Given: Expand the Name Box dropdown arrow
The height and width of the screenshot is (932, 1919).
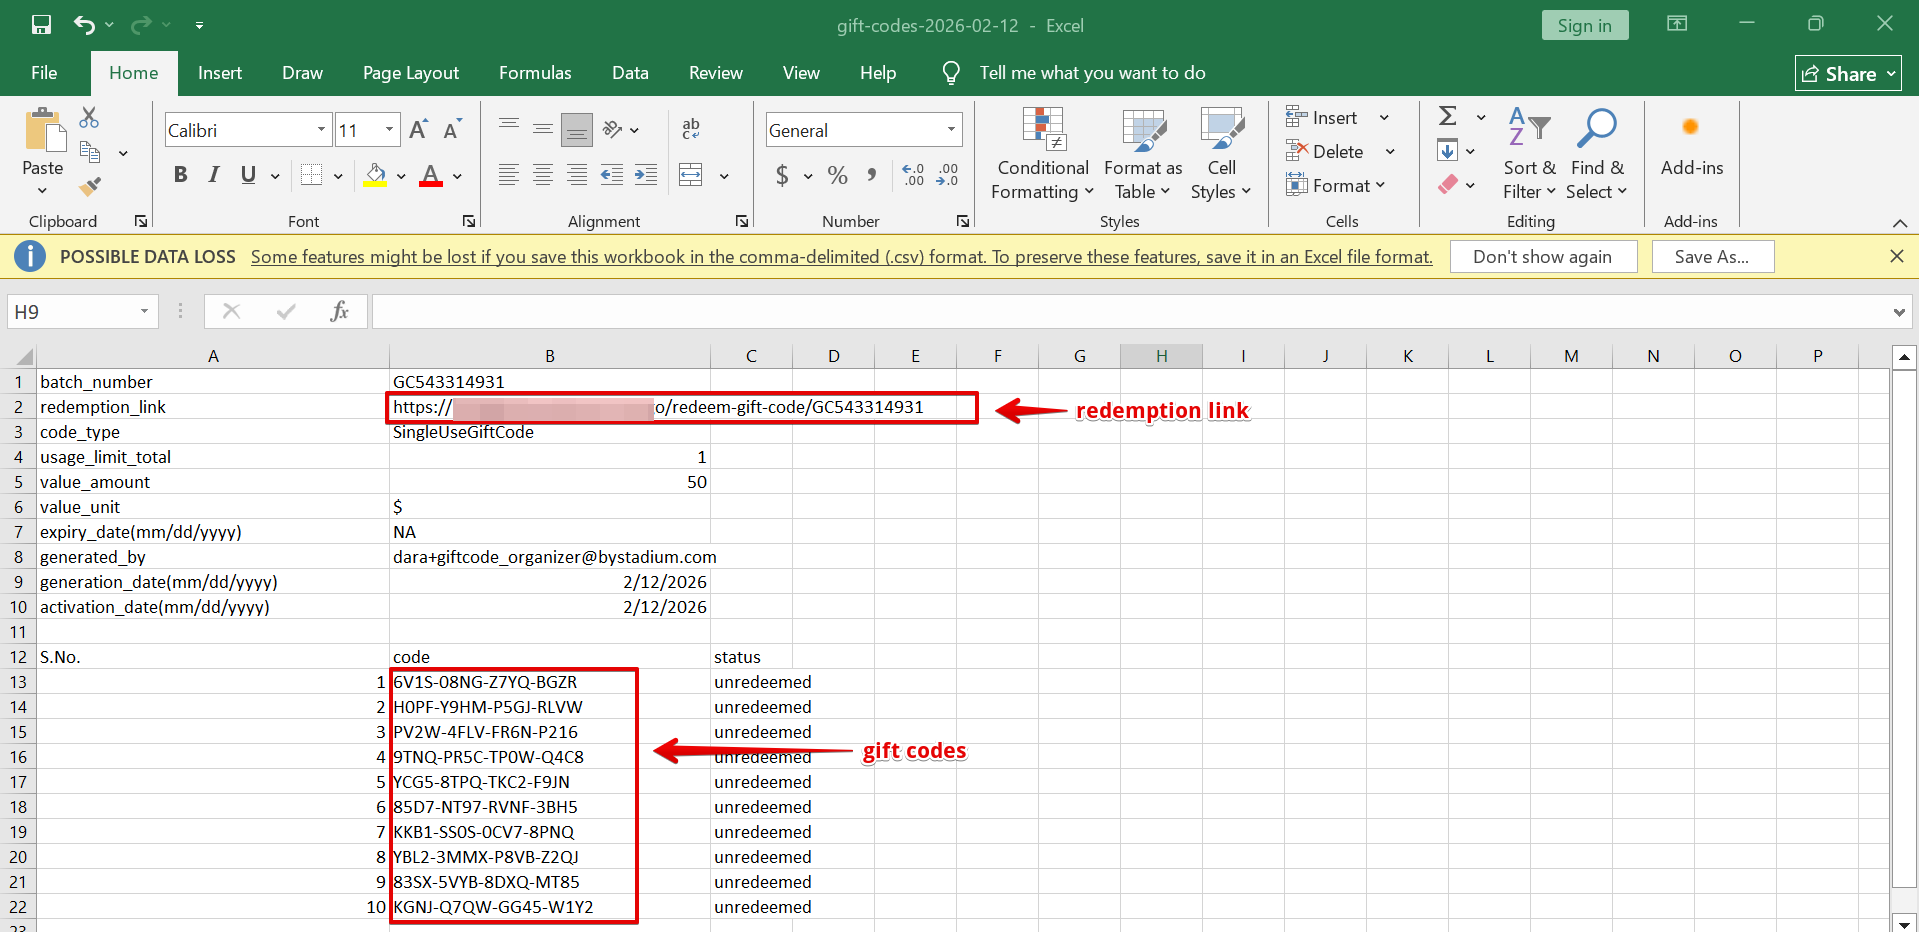Looking at the screenshot, I should click(144, 312).
